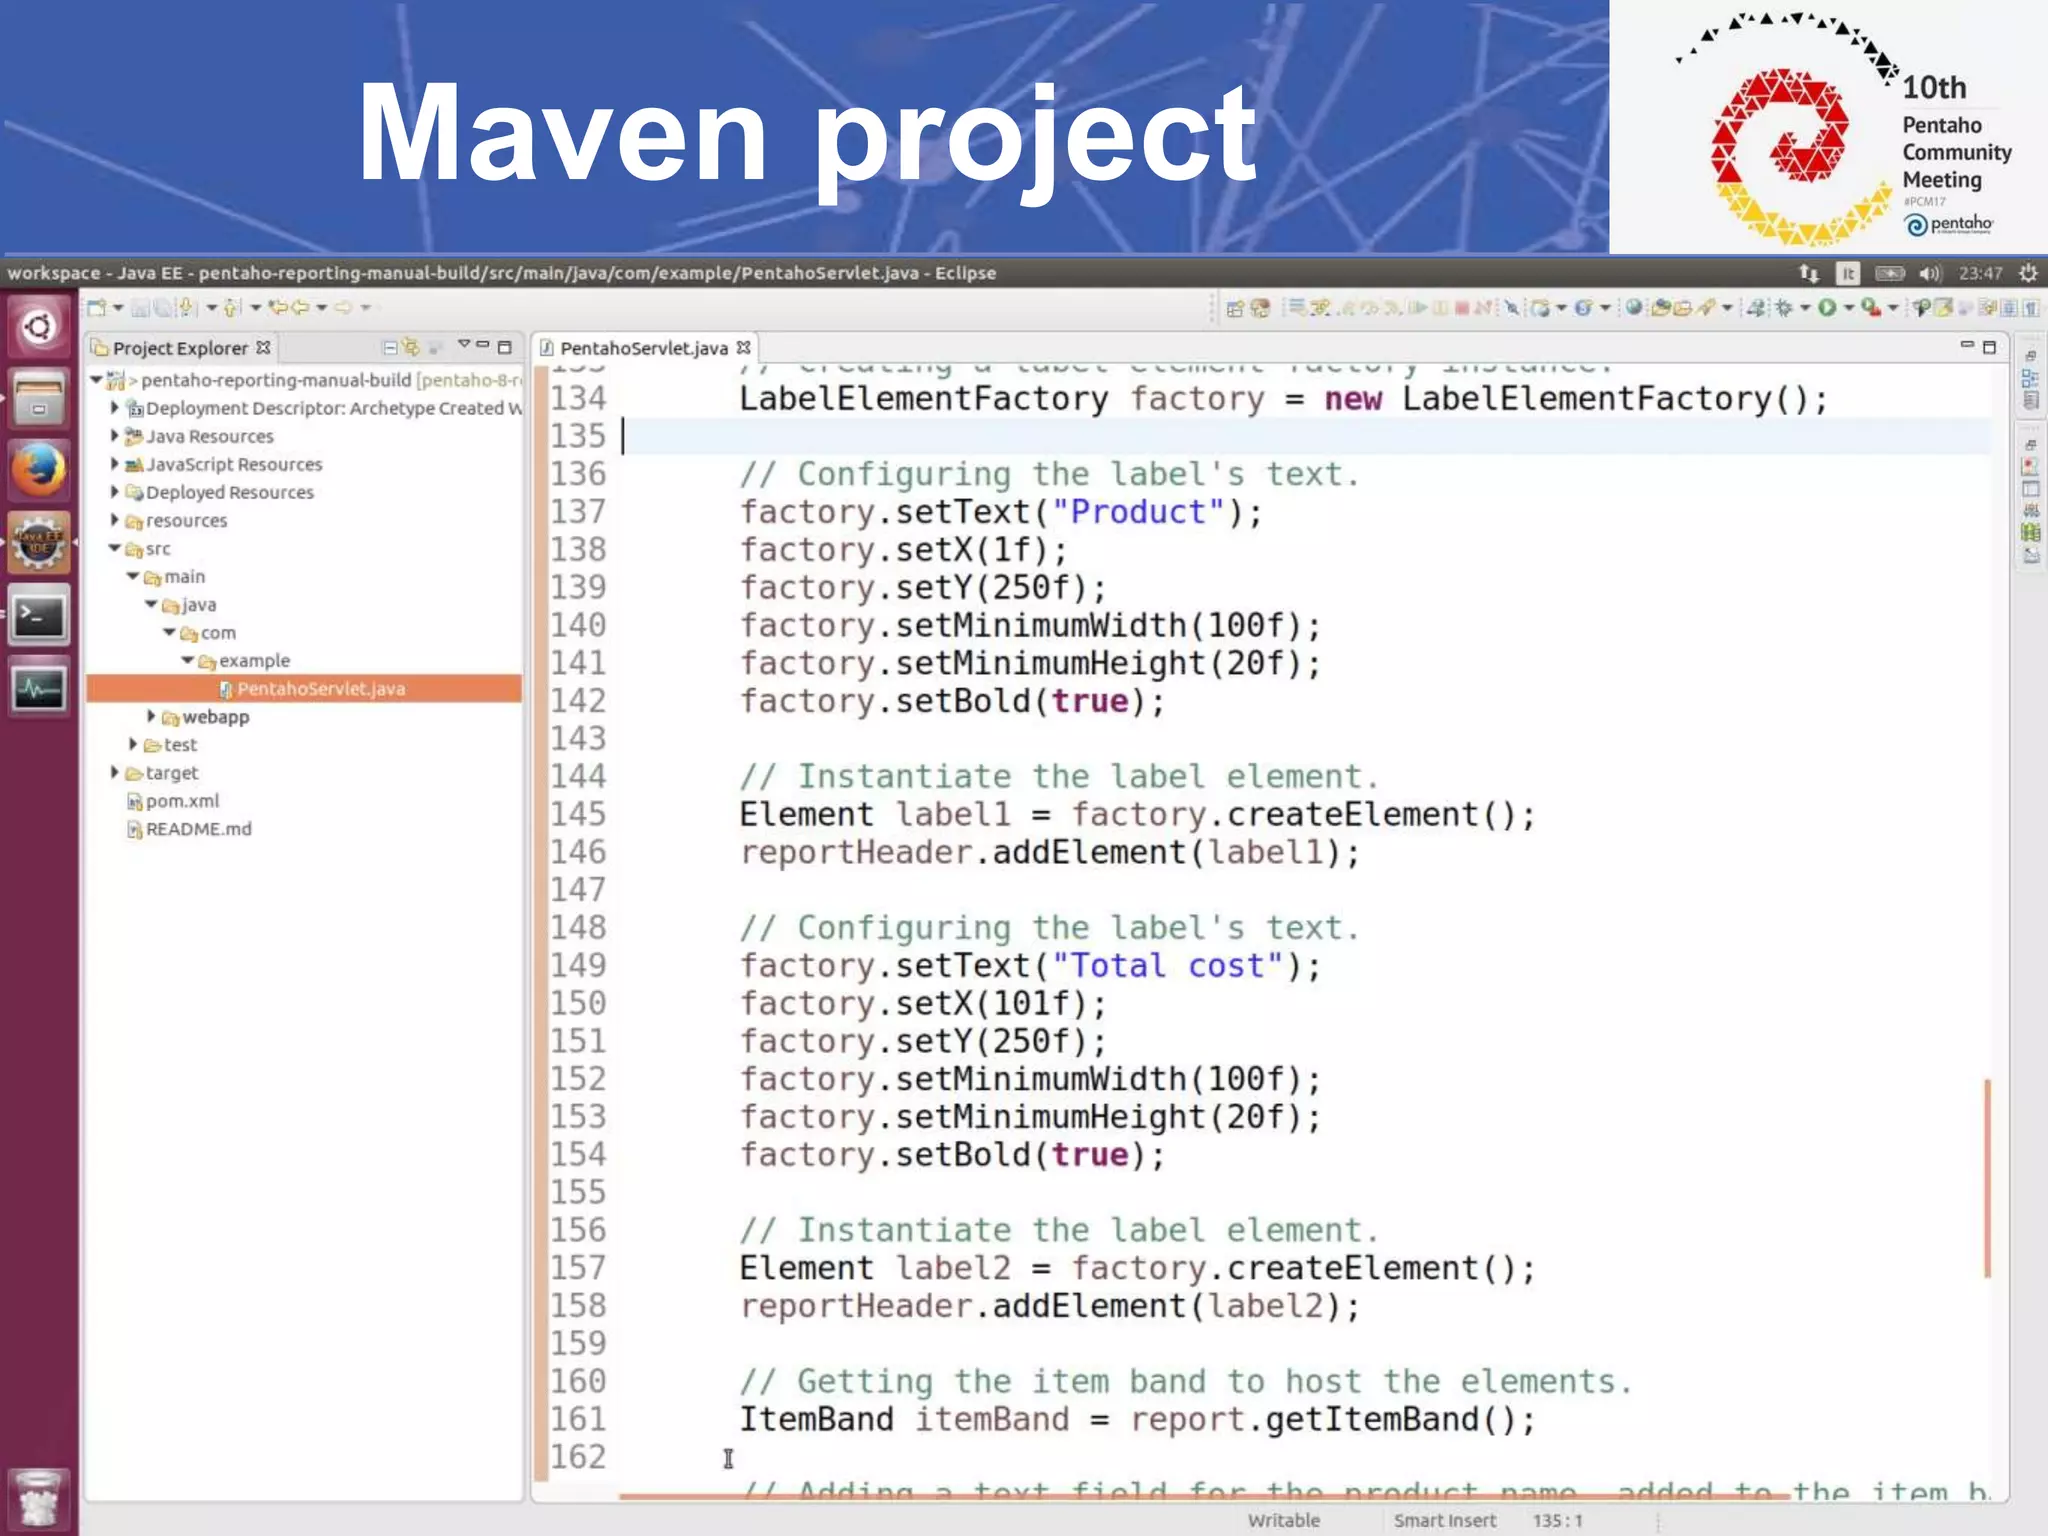Click the orange overview ruler marker
Image resolution: width=2048 pixels, height=1536 pixels.
(x=1987, y=1177)
